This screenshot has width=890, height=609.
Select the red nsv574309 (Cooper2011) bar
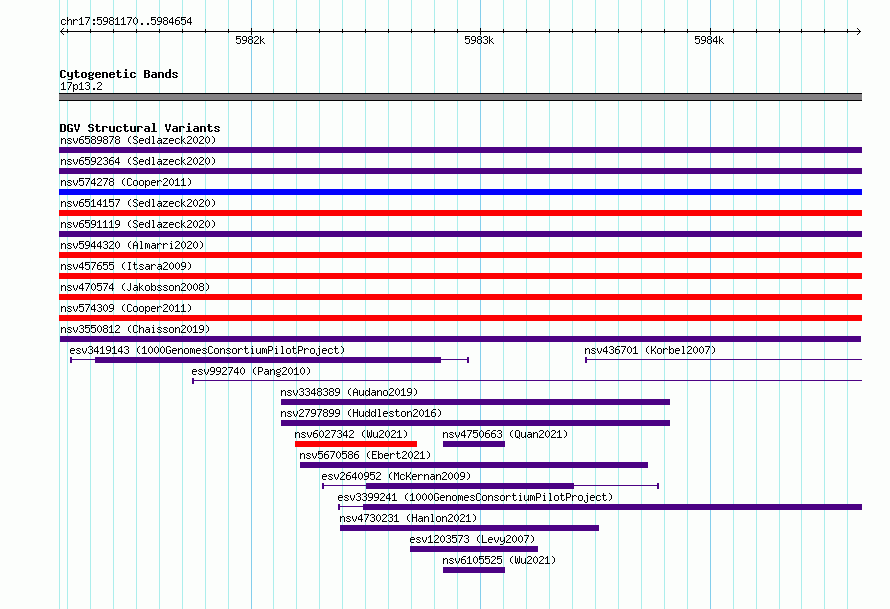[x=460, y=318]
